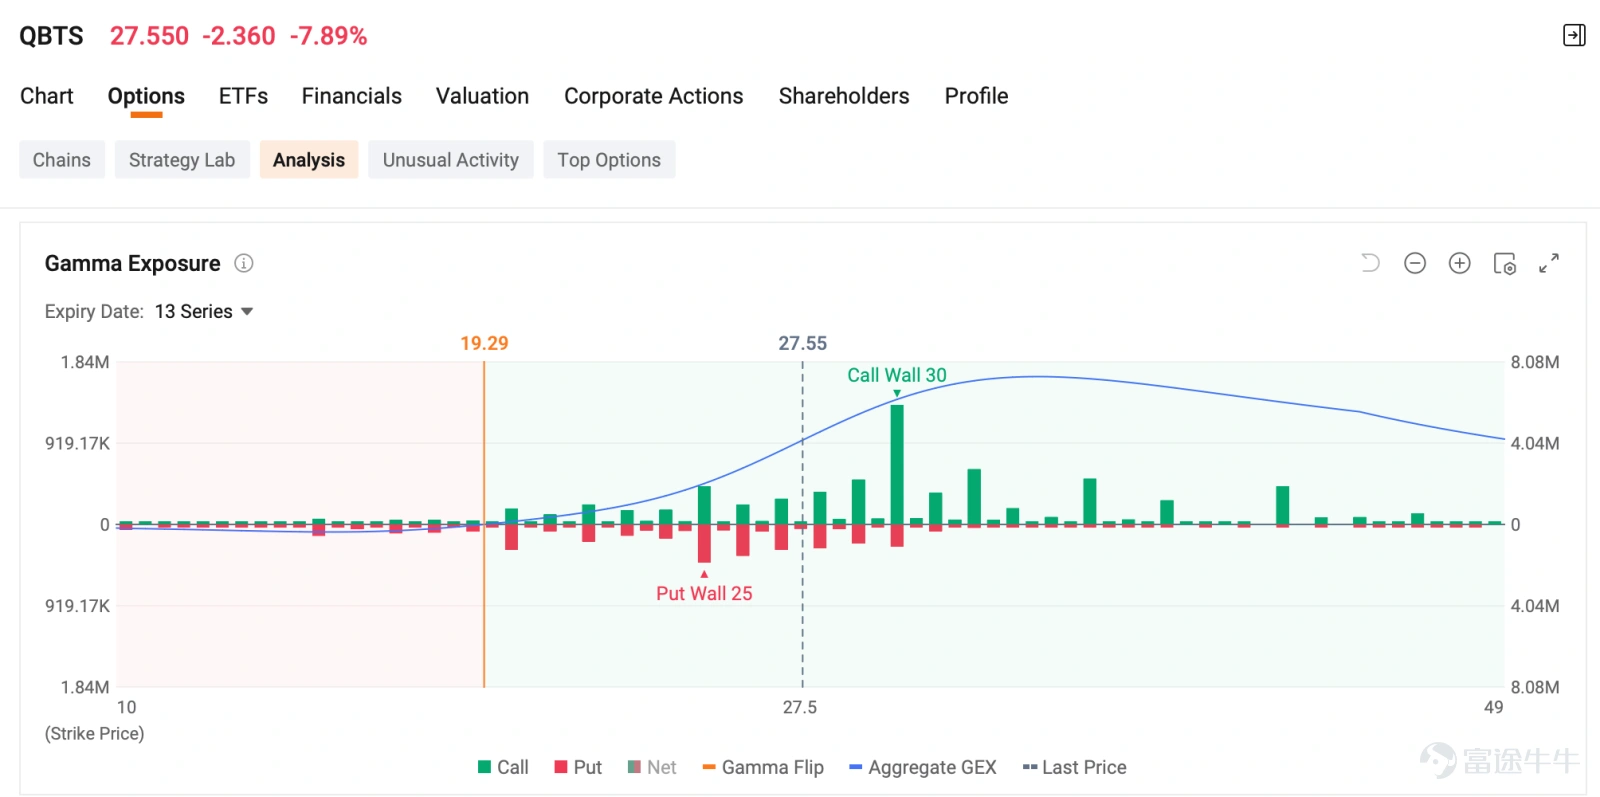
Task: Toggle the Call series in legend
Action: 503,767
